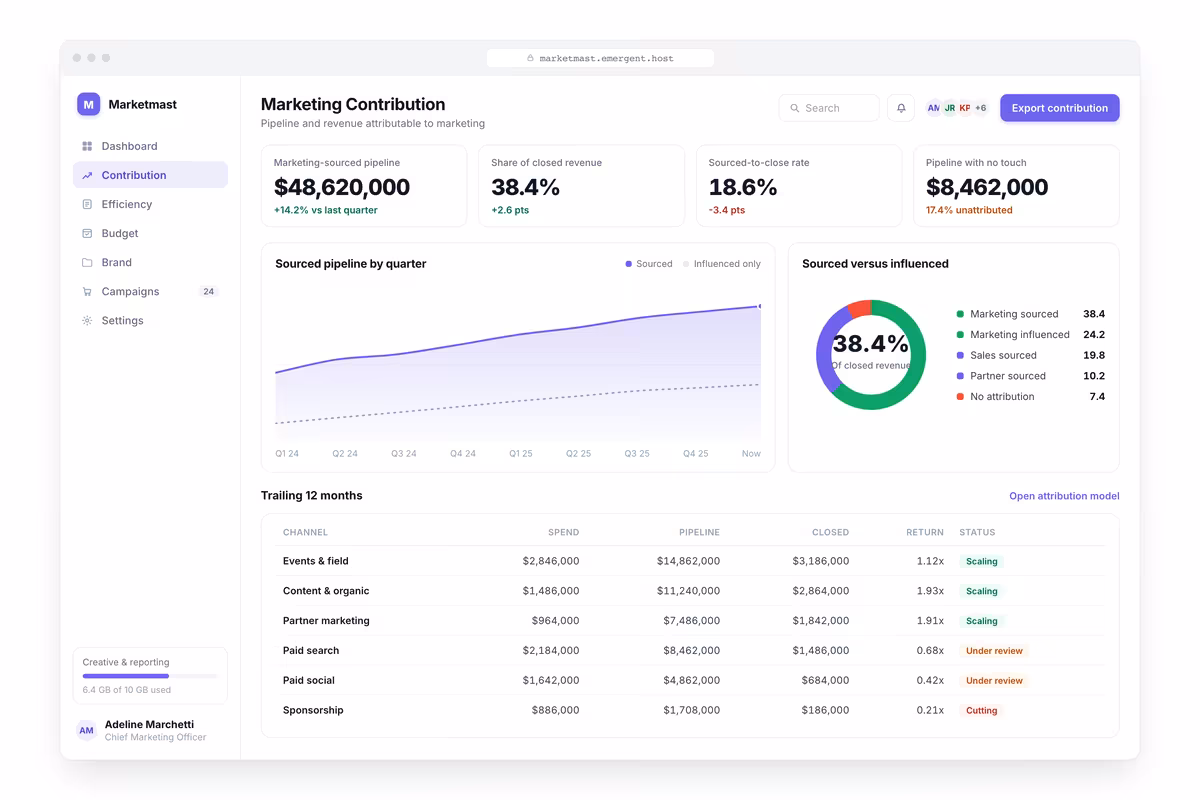Click the 17.4% unattributed text

tap(969, 210)
